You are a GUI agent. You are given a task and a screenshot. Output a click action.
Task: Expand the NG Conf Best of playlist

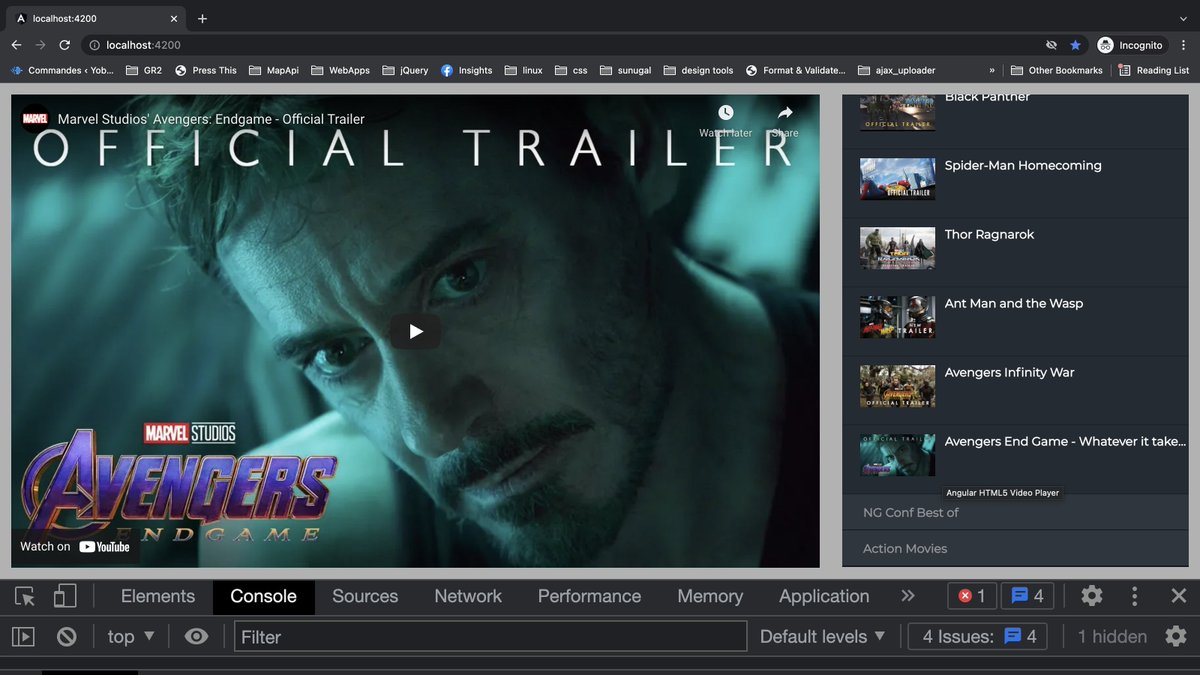pos(1015,512)
